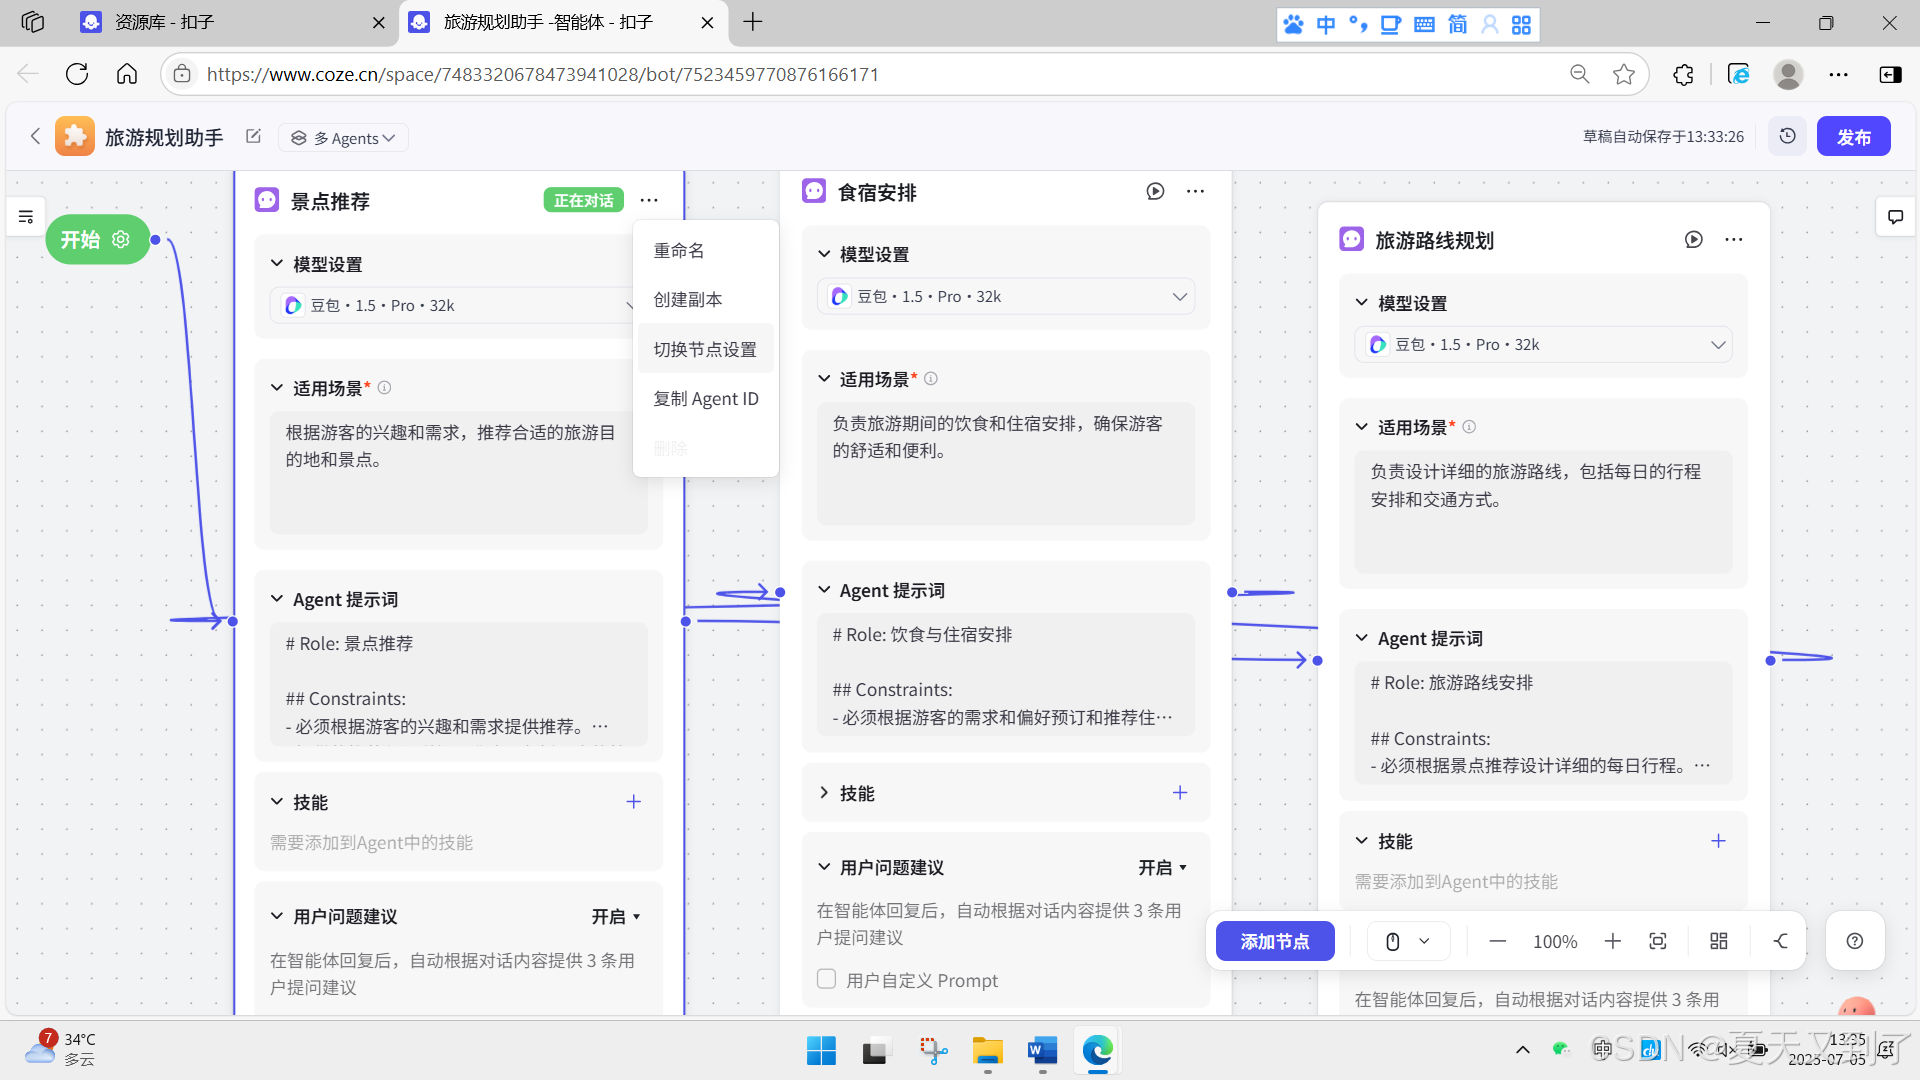The image size is (1920, 1080).
Task: Select 切换节点设置 menu item
Action: pyautogui.click(x=704, y=349)
